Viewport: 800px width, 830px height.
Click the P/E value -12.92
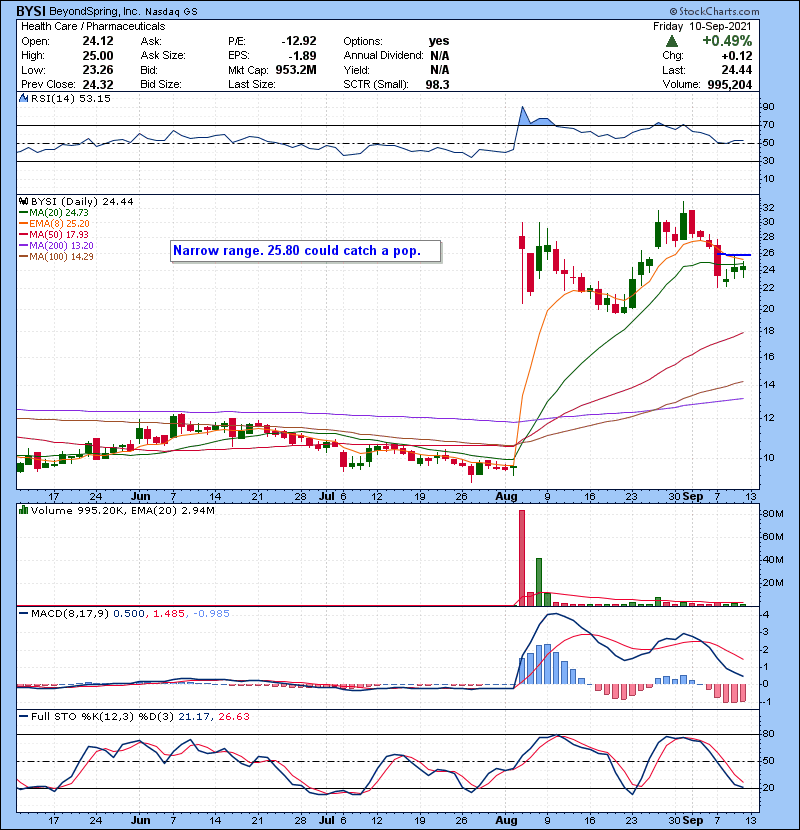pos(299,41)
